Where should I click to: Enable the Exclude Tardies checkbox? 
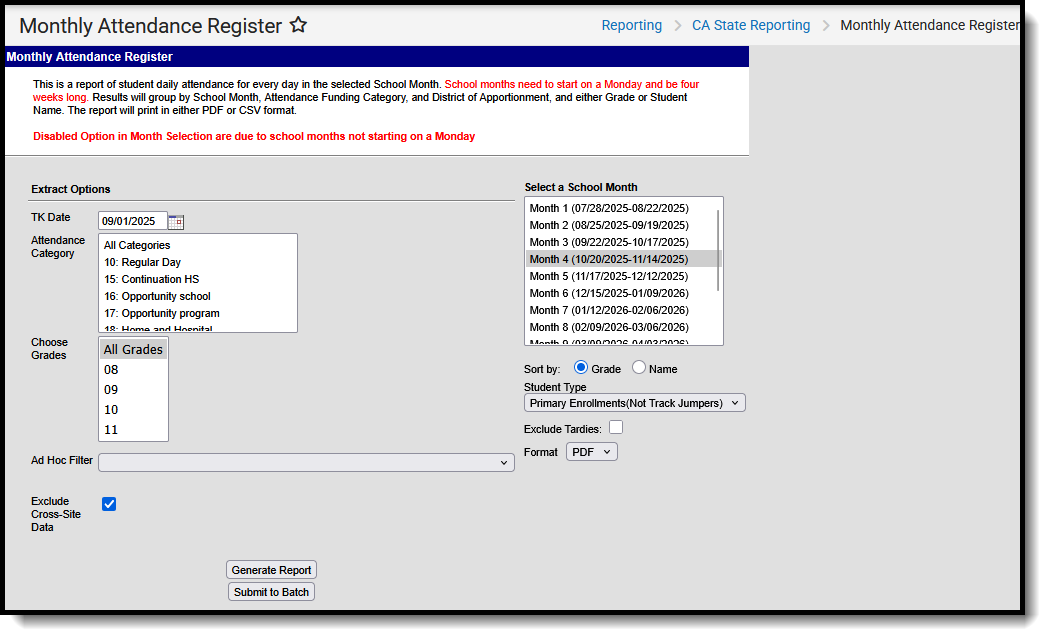(x=616, y=426)
